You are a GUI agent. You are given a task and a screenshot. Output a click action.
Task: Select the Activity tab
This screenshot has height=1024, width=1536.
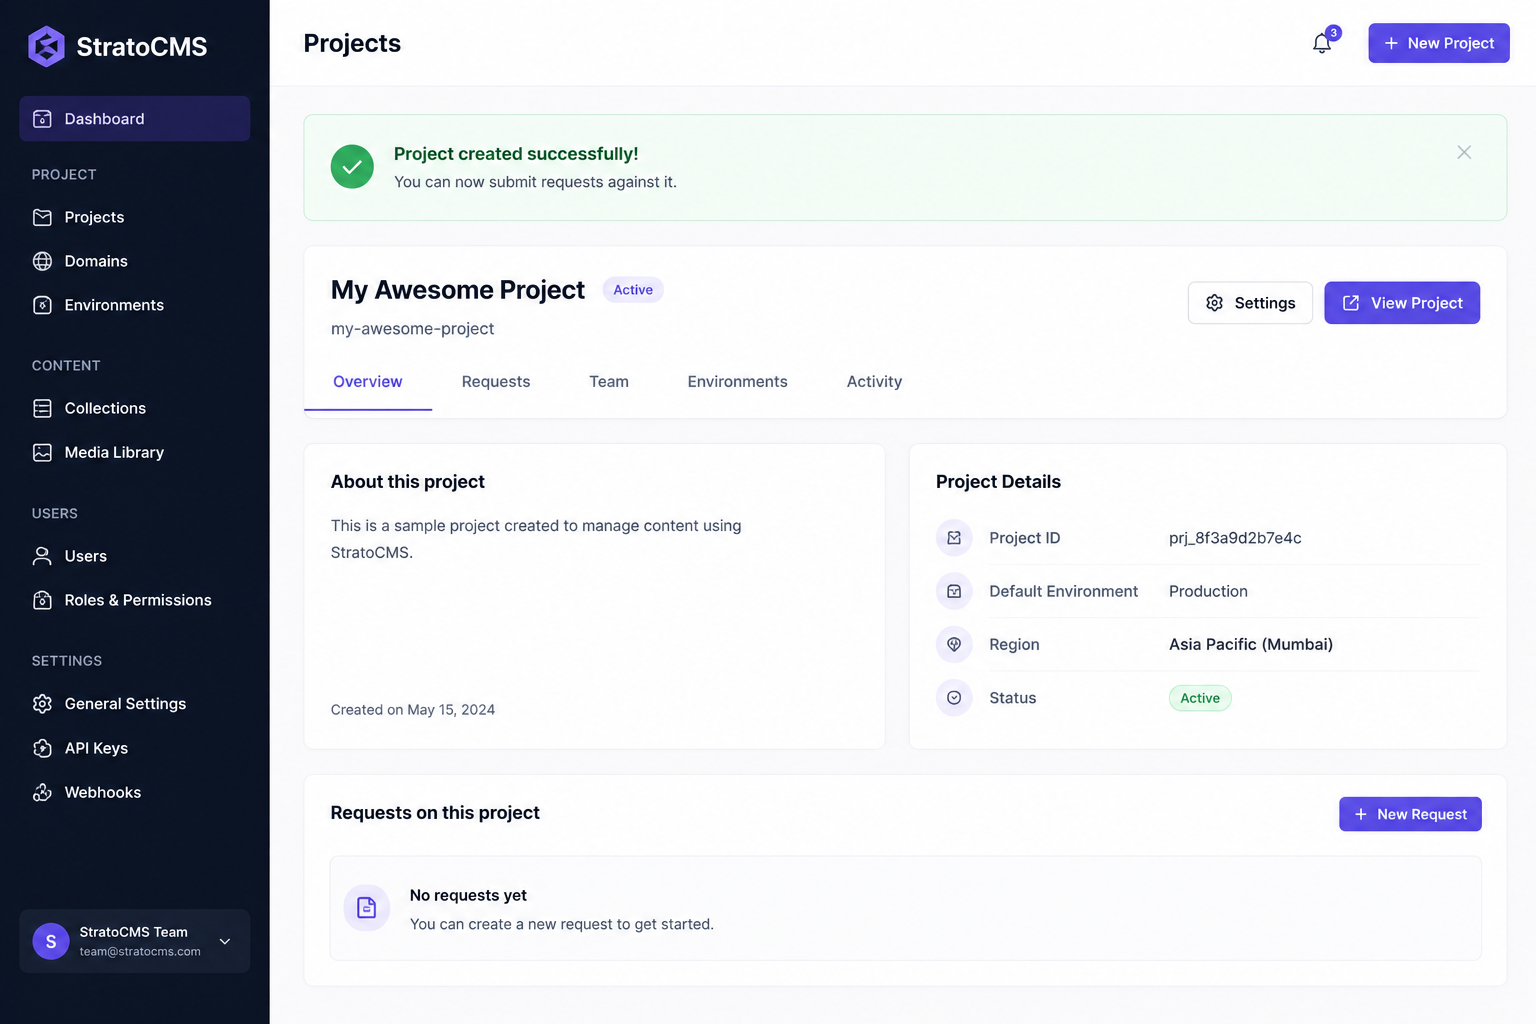874,382
